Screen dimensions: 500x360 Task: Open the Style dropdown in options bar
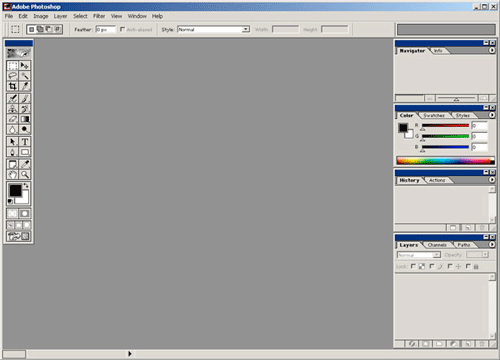pos(246,29)
